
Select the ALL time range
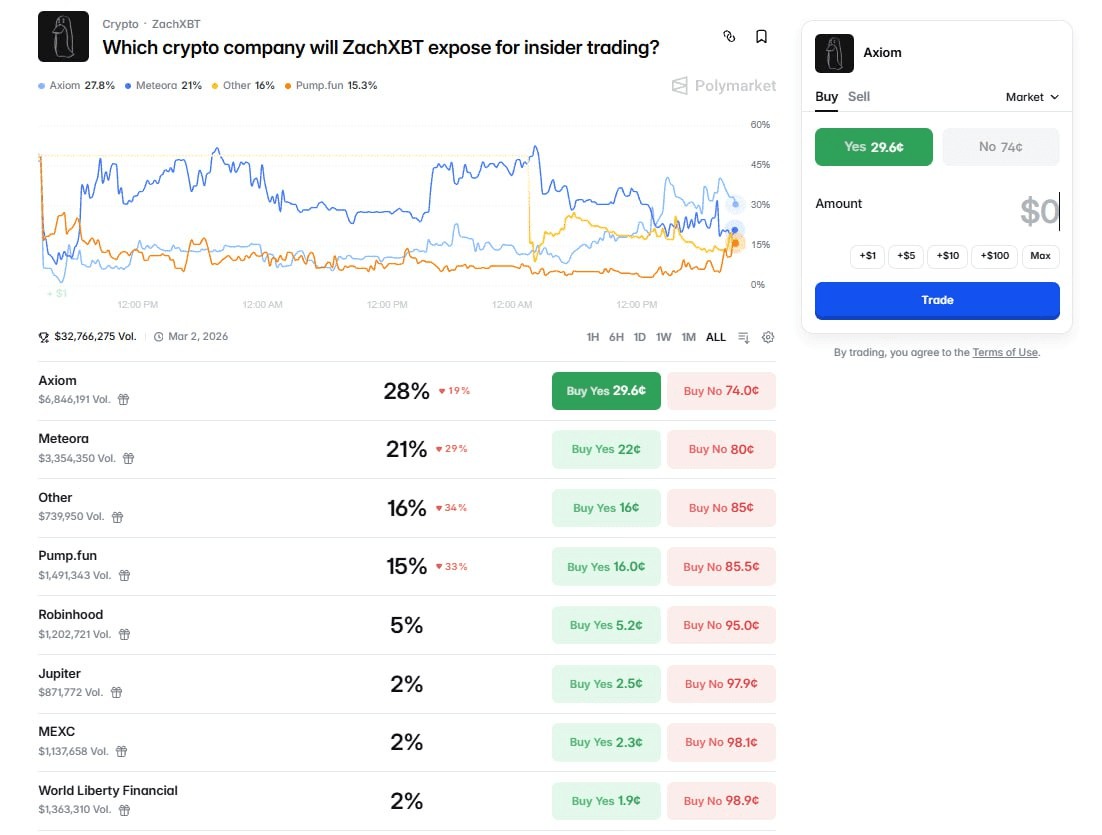716,337
